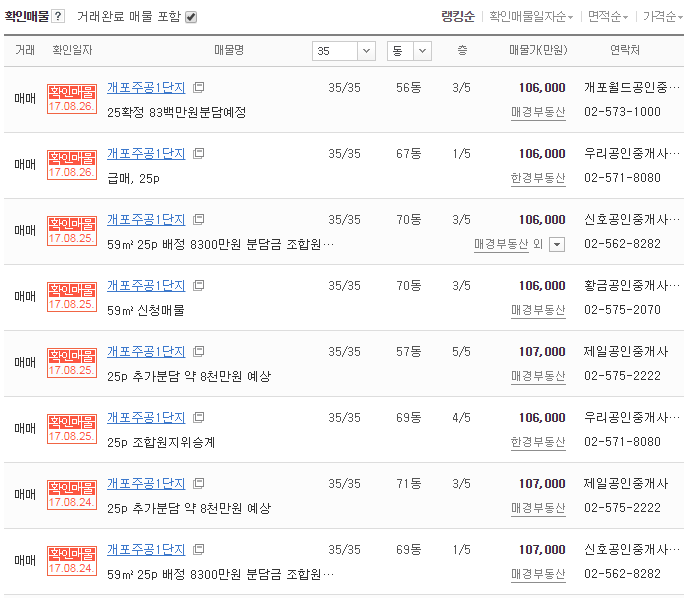This screenshot has height=598, width=698.
Task: Click the 급매, 25p description
Action: pos(133,179)
